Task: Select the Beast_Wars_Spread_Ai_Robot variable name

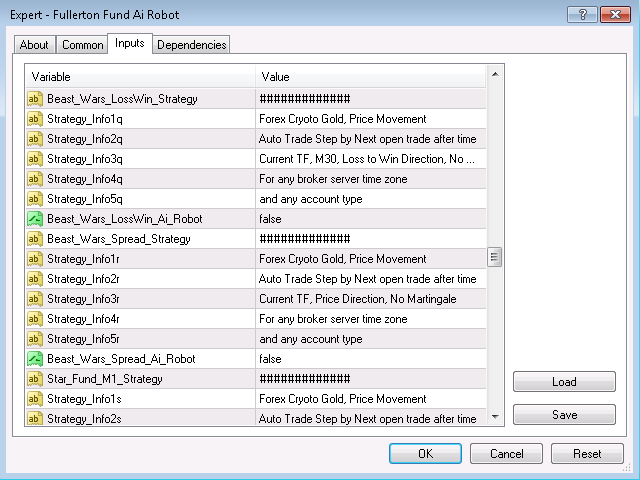Action: 121,359
